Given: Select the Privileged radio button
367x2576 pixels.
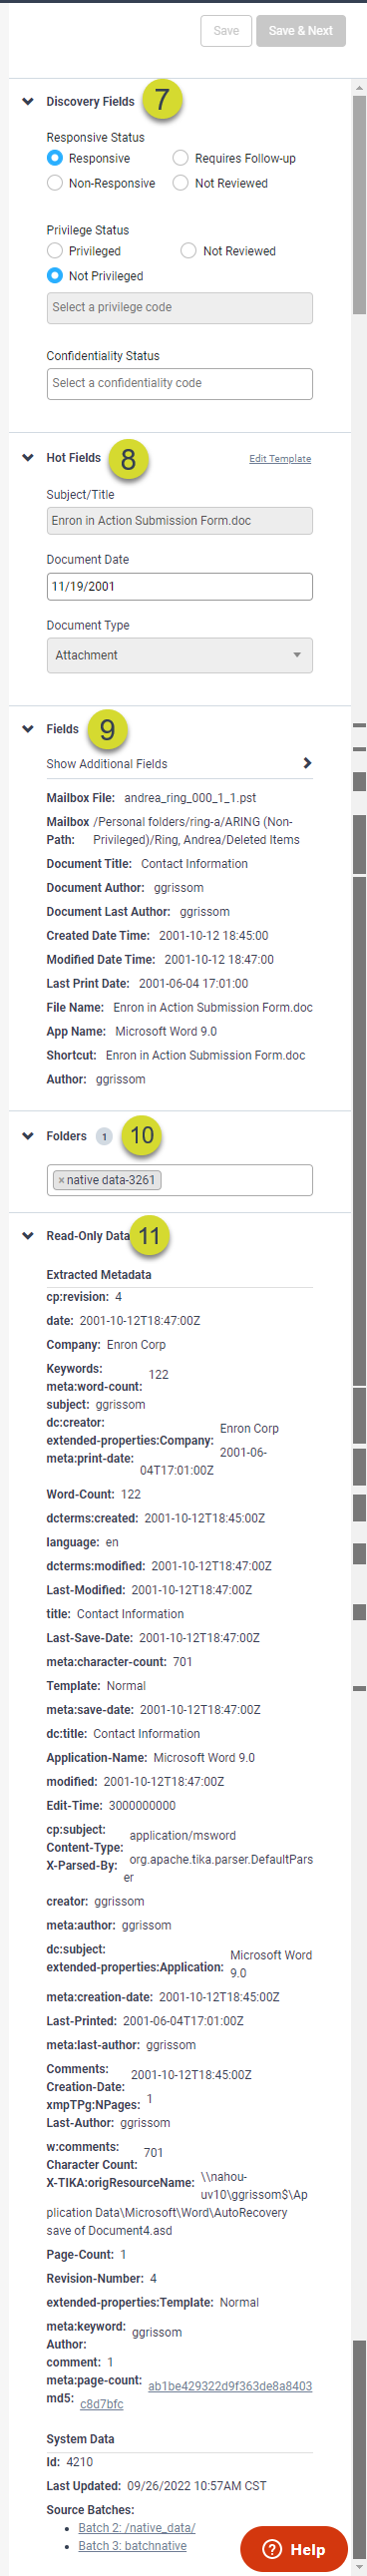Looking at the screenshot, I should pyautogui.click(x=55, y=251).
